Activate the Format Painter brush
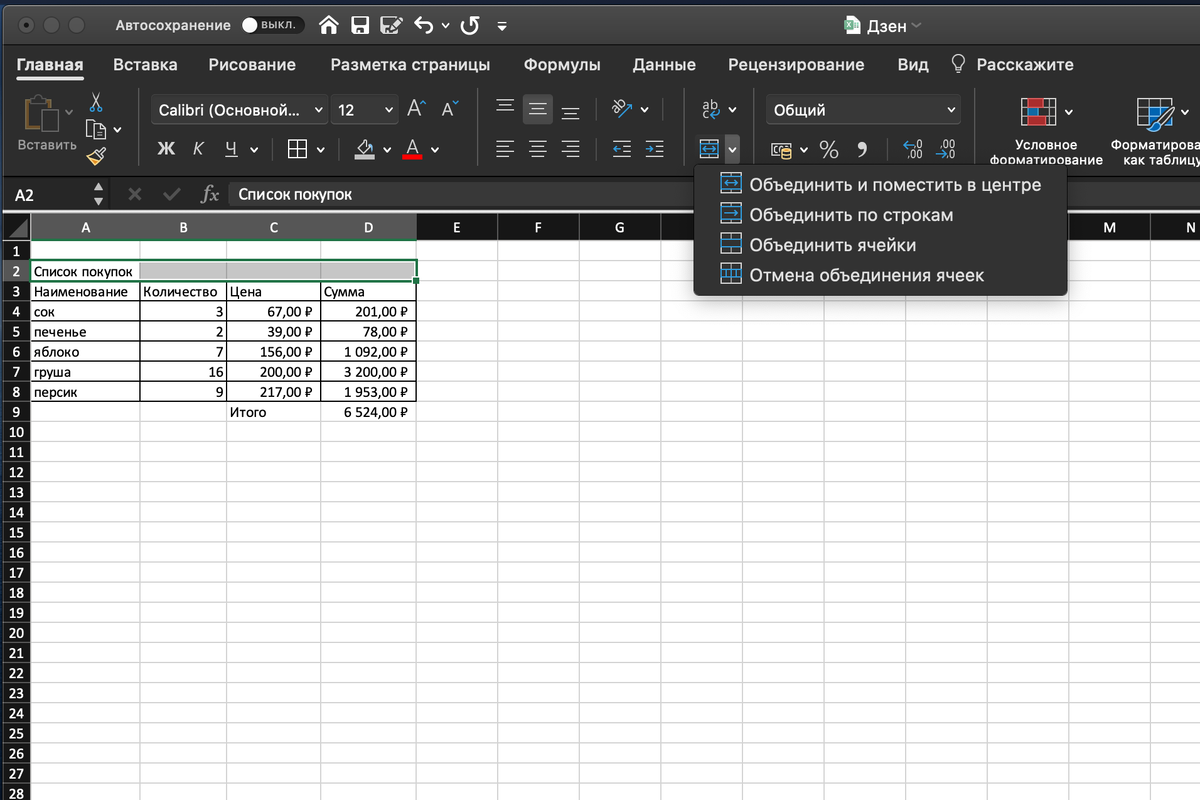 [96, 156]
